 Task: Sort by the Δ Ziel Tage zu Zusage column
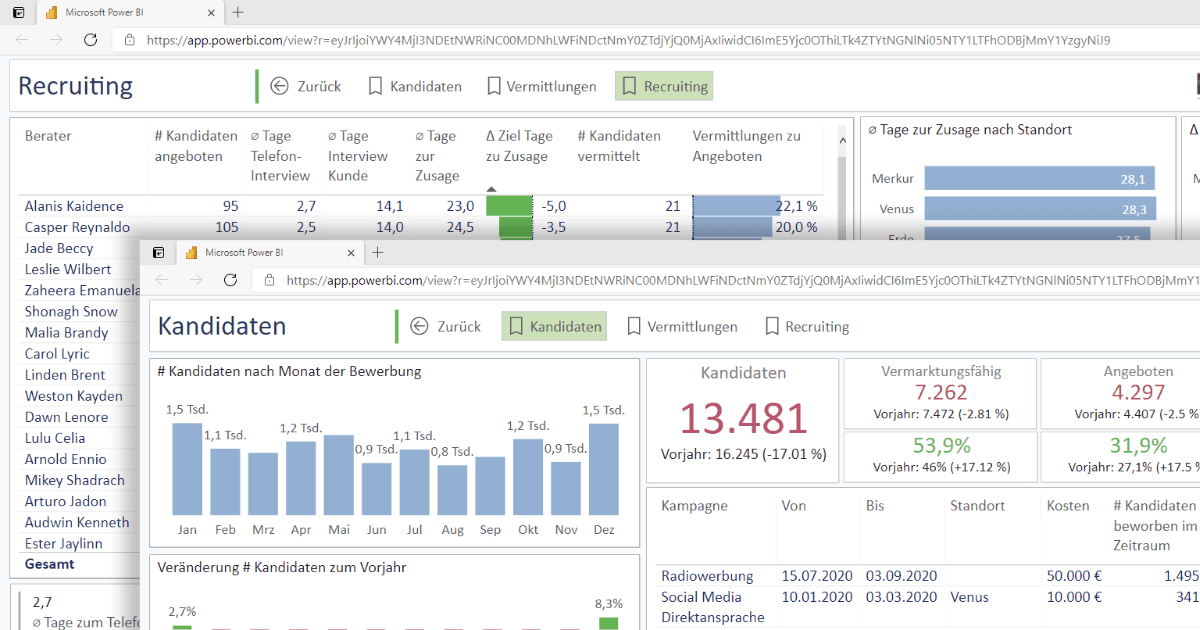(x=518, y=146)
